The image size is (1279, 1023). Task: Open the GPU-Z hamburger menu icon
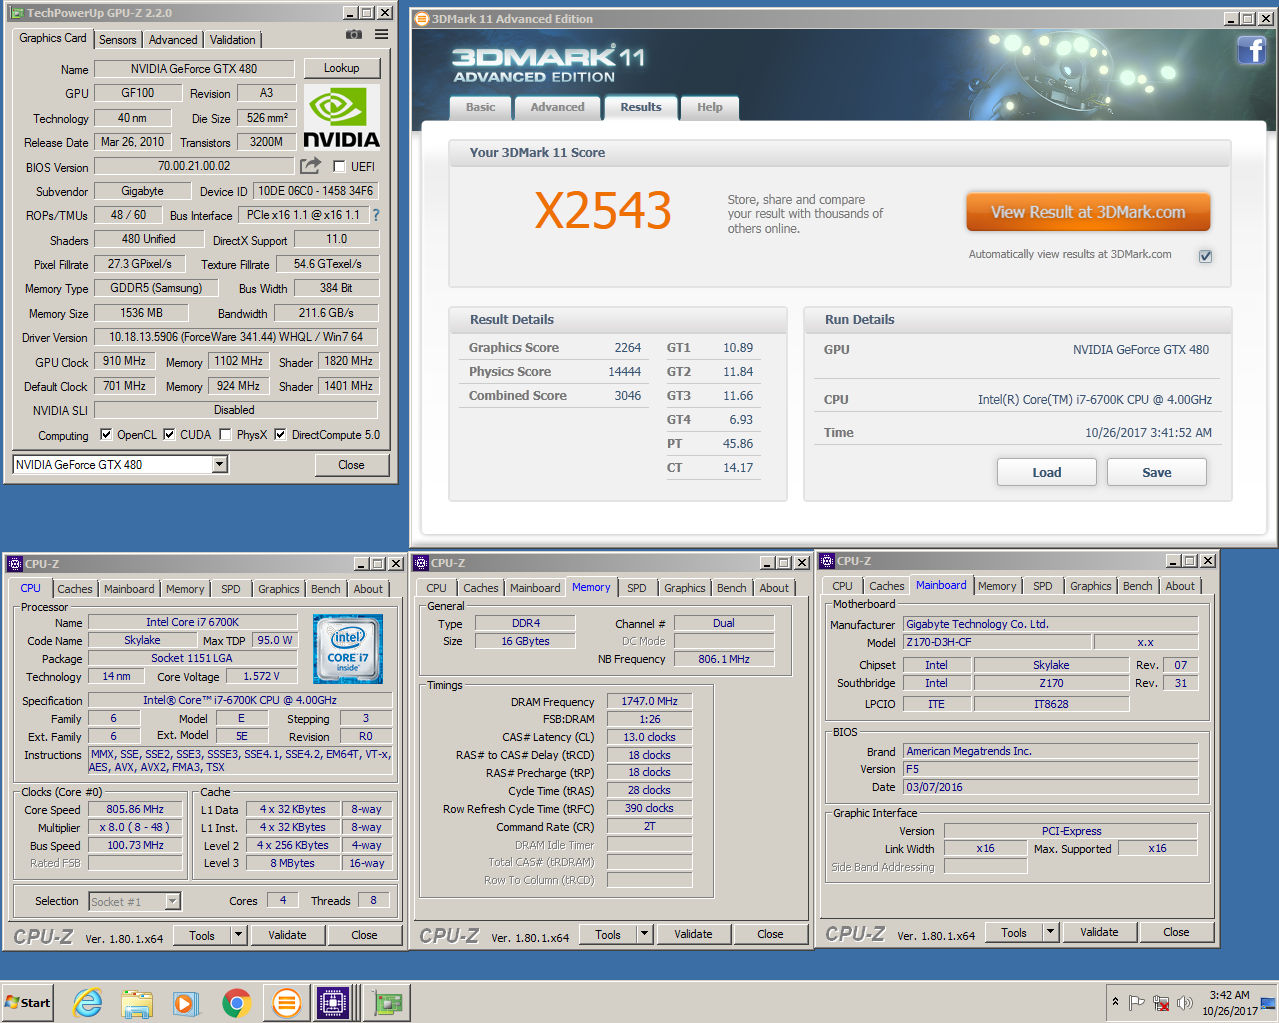pos(381,34)
